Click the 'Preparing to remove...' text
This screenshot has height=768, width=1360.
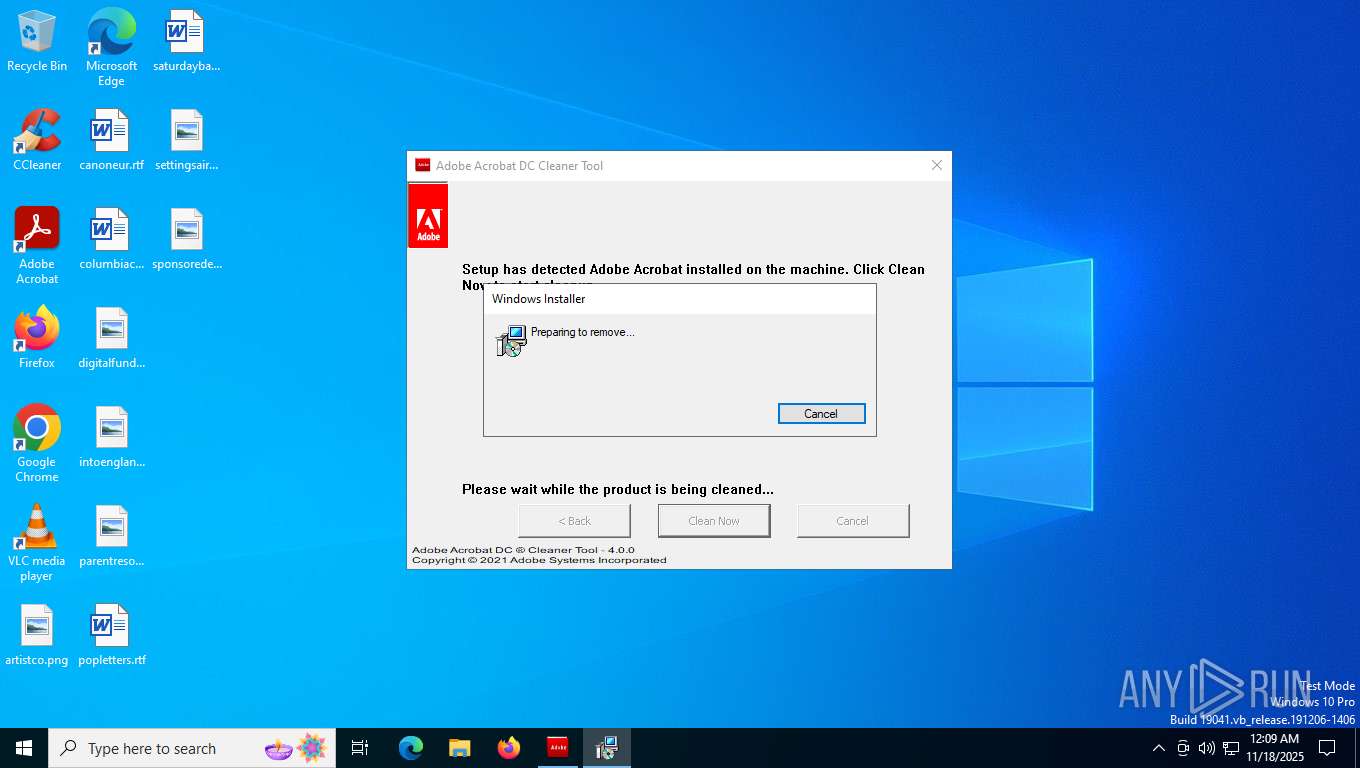pos(583,332)
